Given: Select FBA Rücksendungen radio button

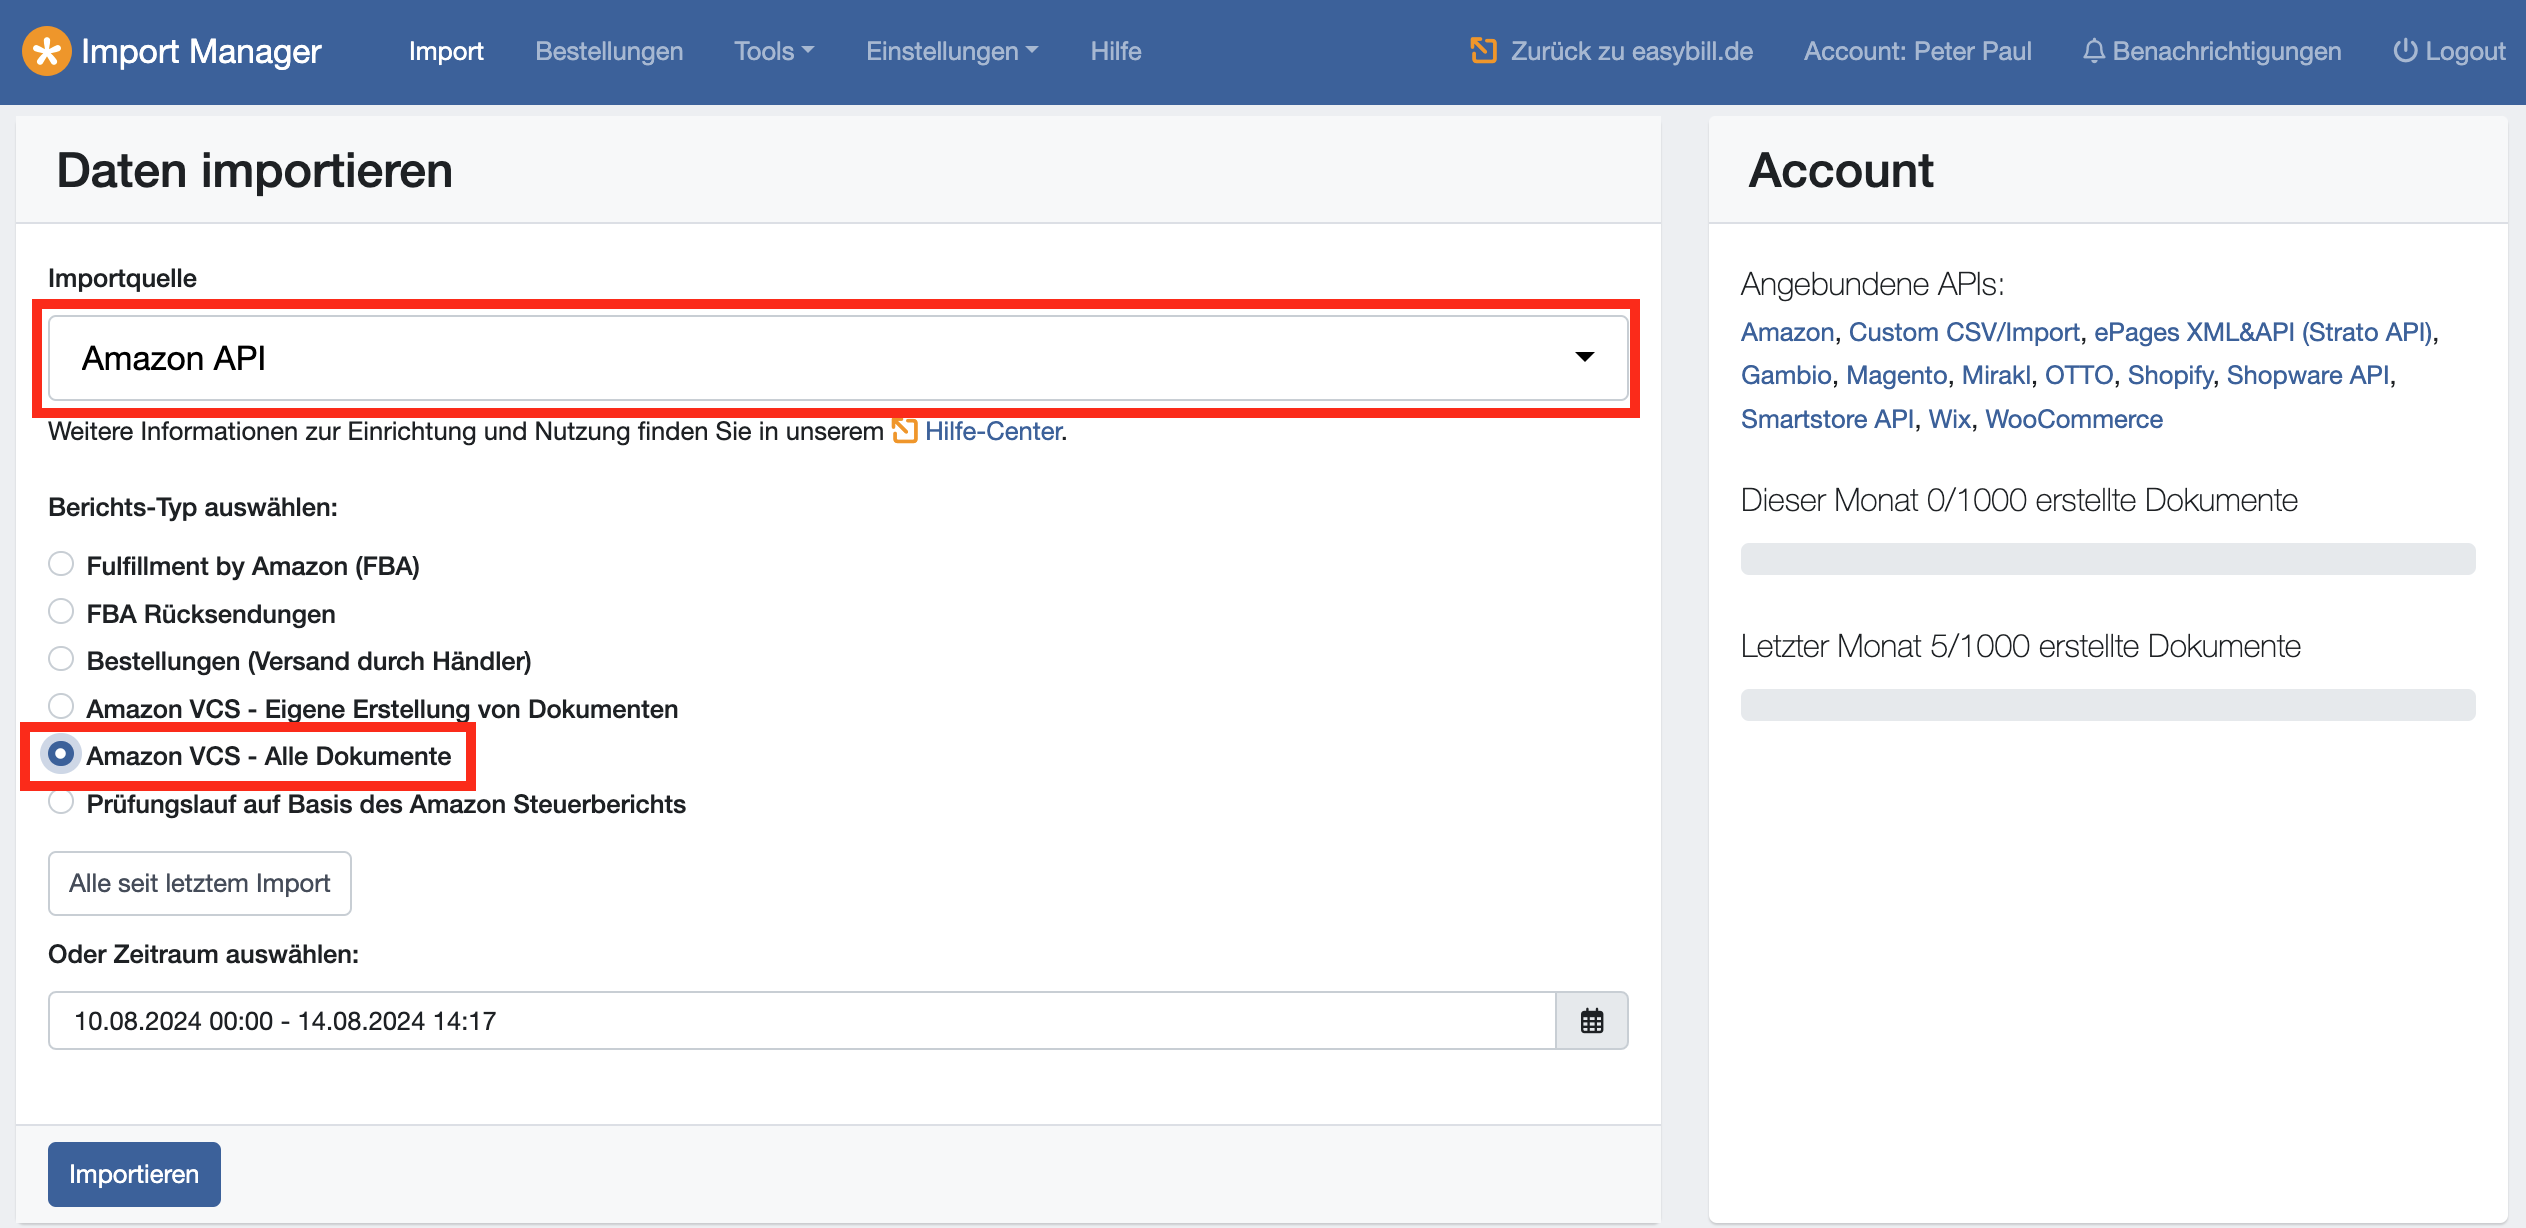Looking at the screenshot, I should (x=61, y=612).
